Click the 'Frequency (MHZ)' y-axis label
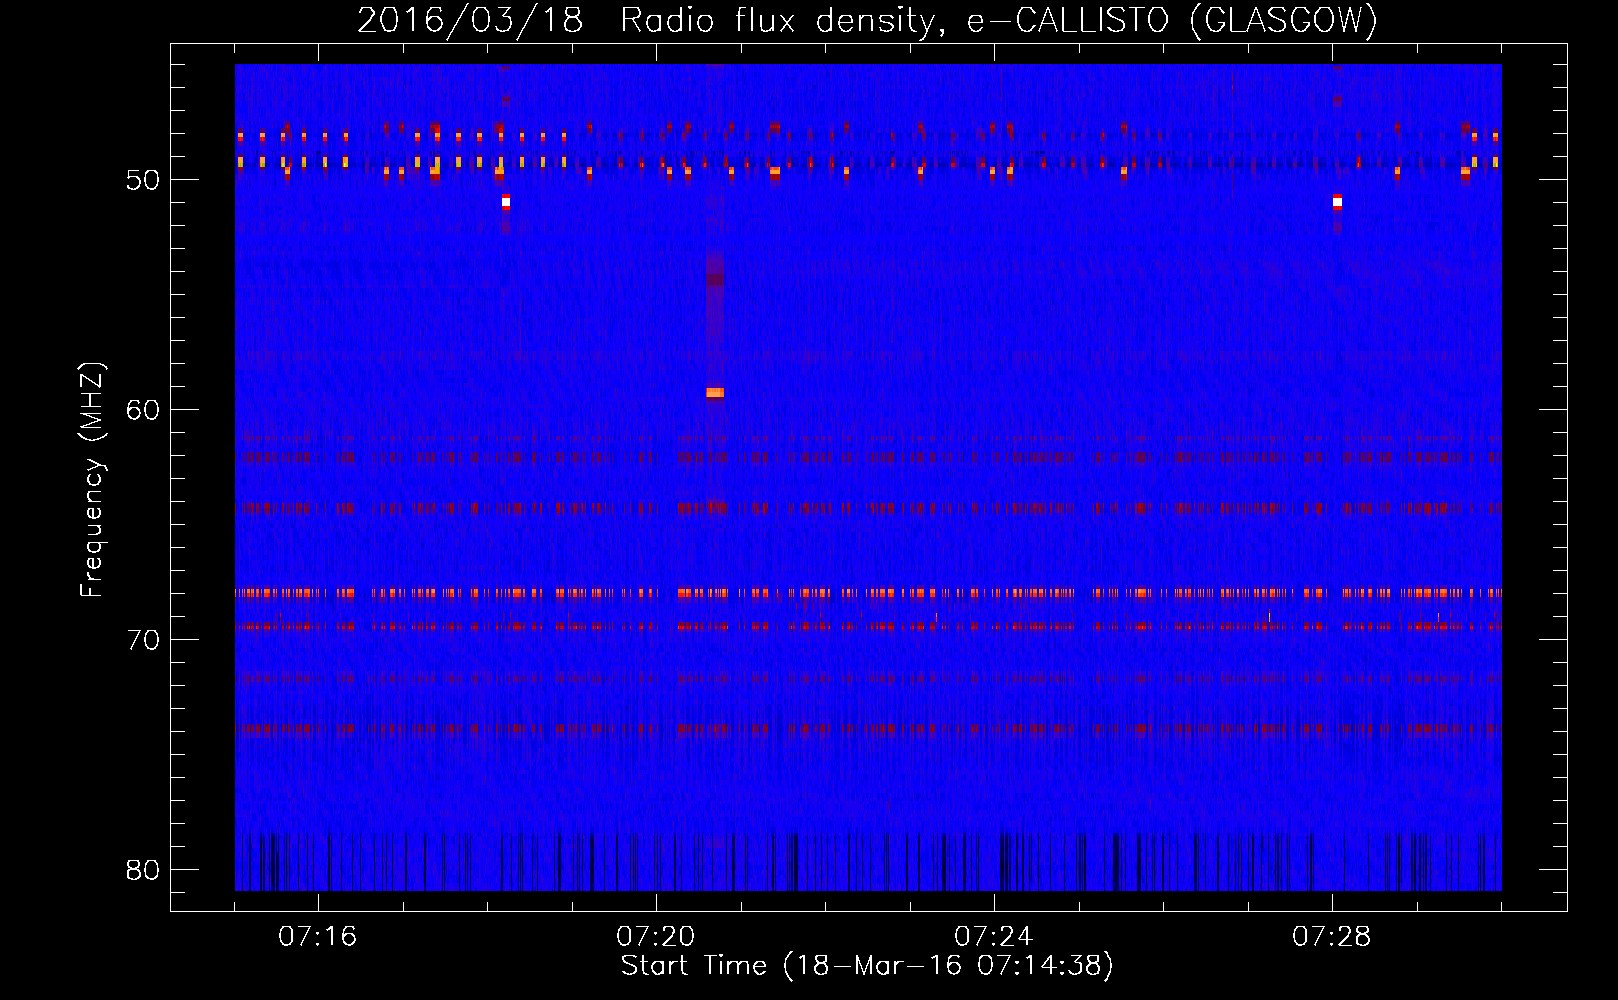Image resolution: width=1618 pixels, height=1000 pixels. 91,481
